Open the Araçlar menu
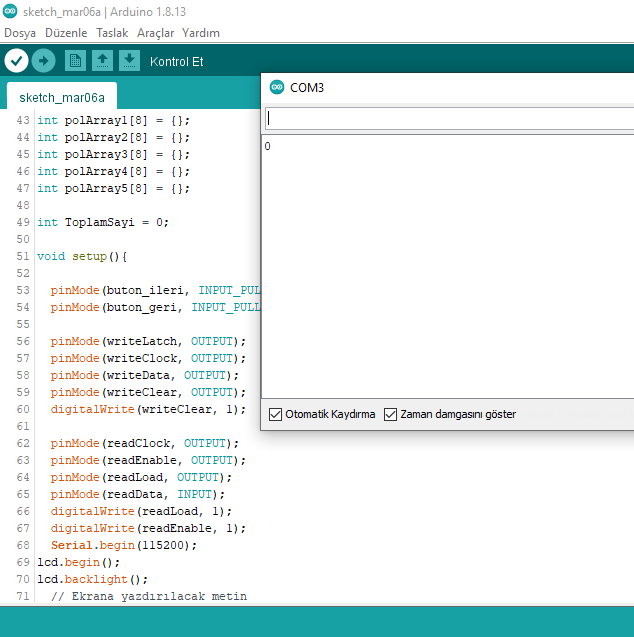 (x=155, y=33)
